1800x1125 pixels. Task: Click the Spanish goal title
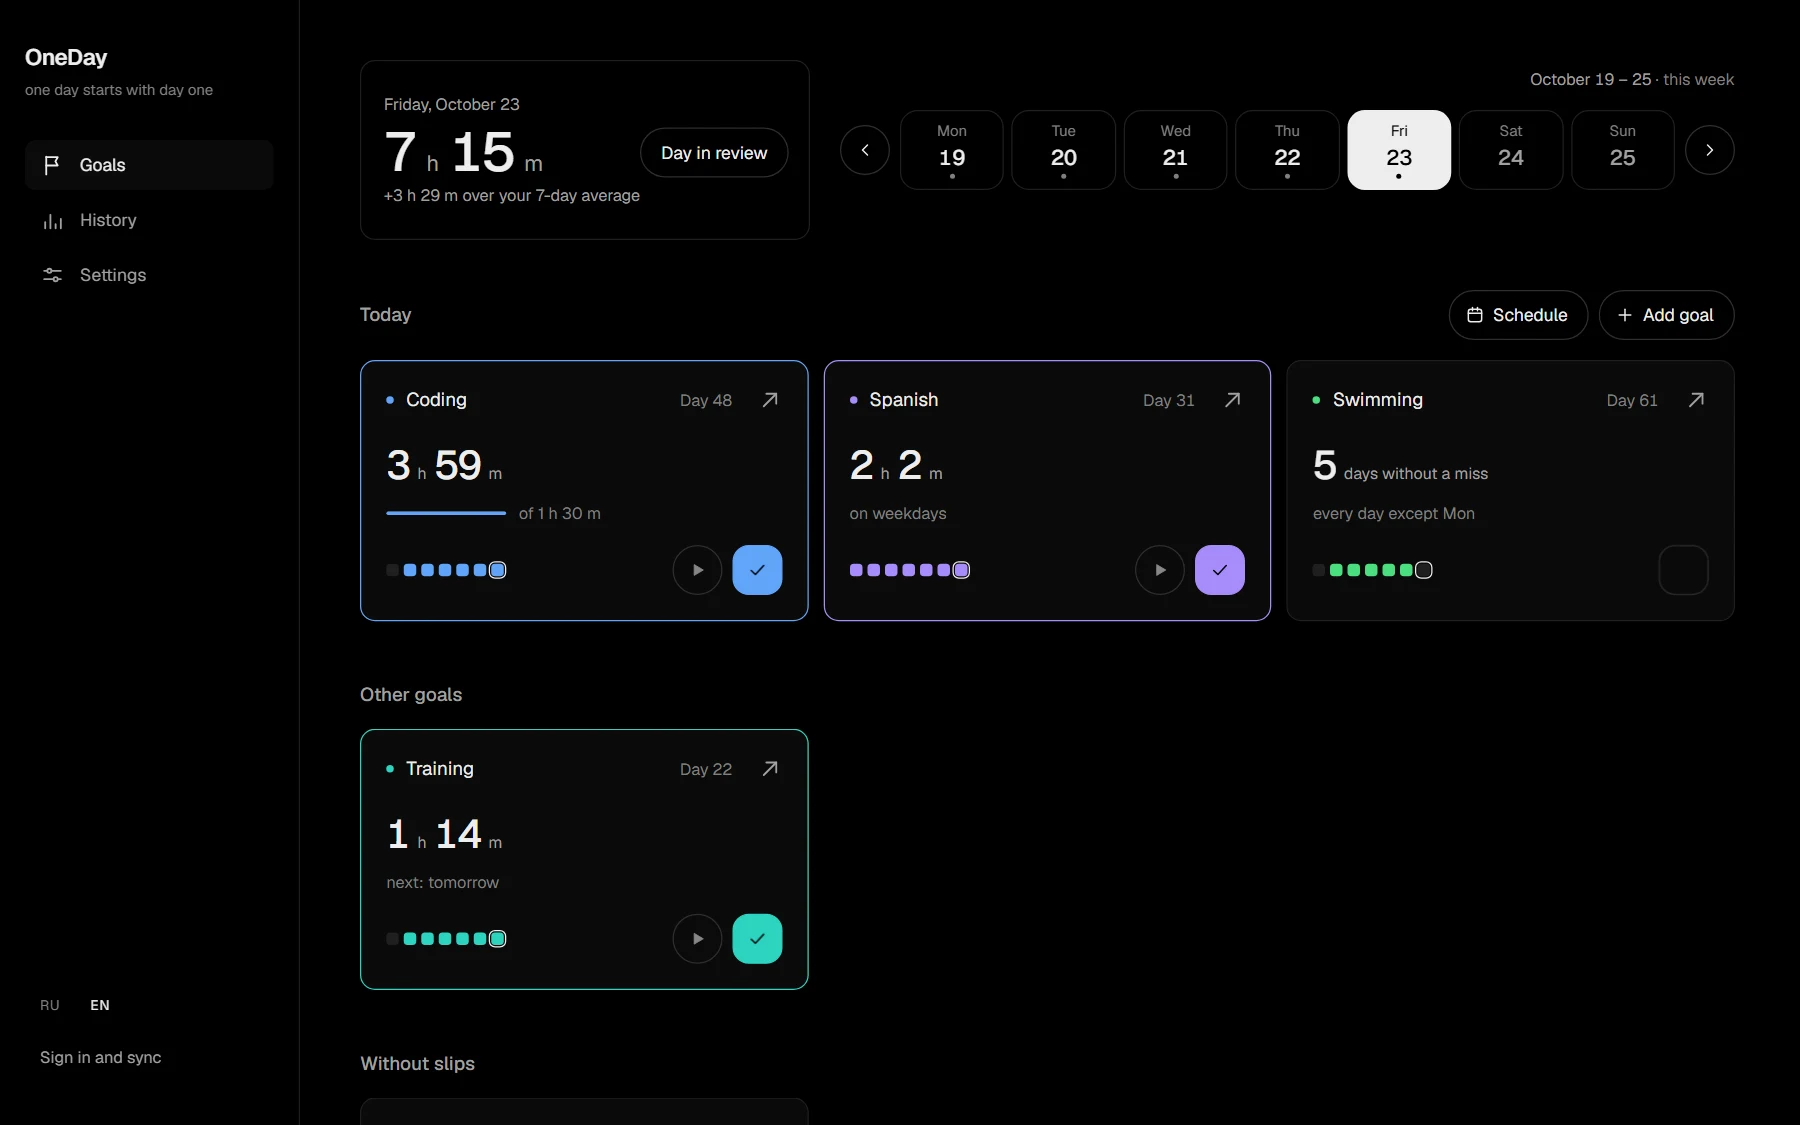pyautogui.click(x=904, y=400)
